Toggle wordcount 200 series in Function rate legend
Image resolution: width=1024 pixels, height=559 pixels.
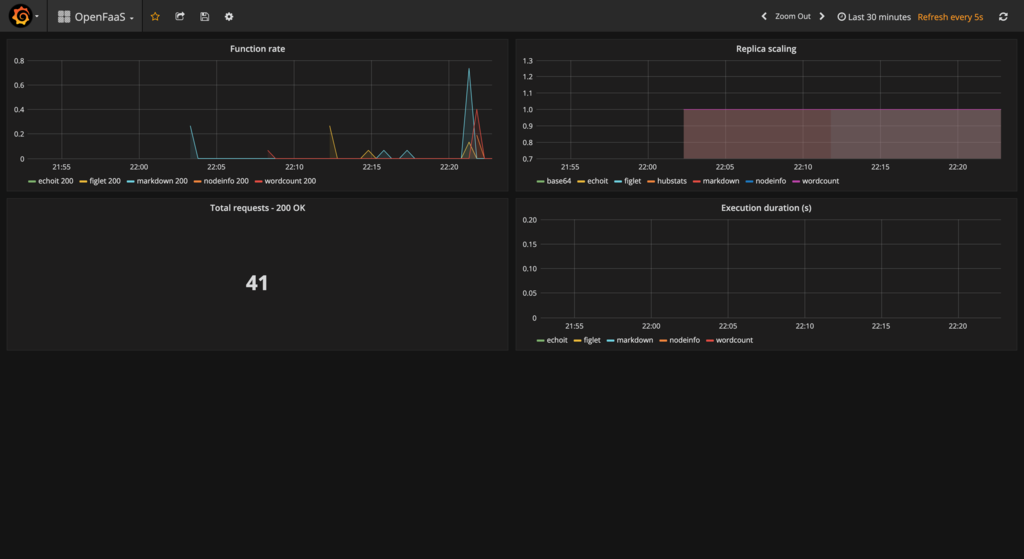pos(285,181)
